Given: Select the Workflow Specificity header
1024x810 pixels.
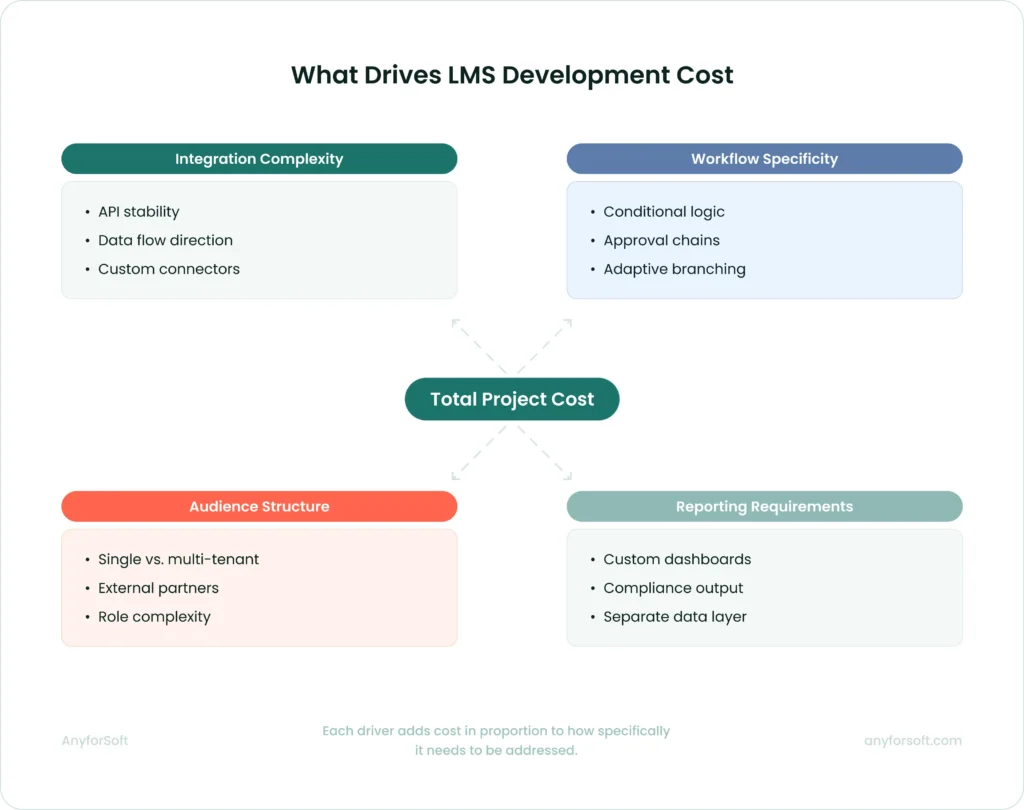Looking at the screenshot, I should [764, 159].
